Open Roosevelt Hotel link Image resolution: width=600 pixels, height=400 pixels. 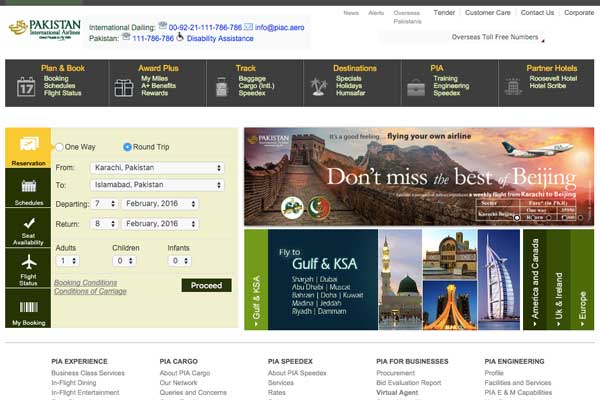tap(553, 78)
